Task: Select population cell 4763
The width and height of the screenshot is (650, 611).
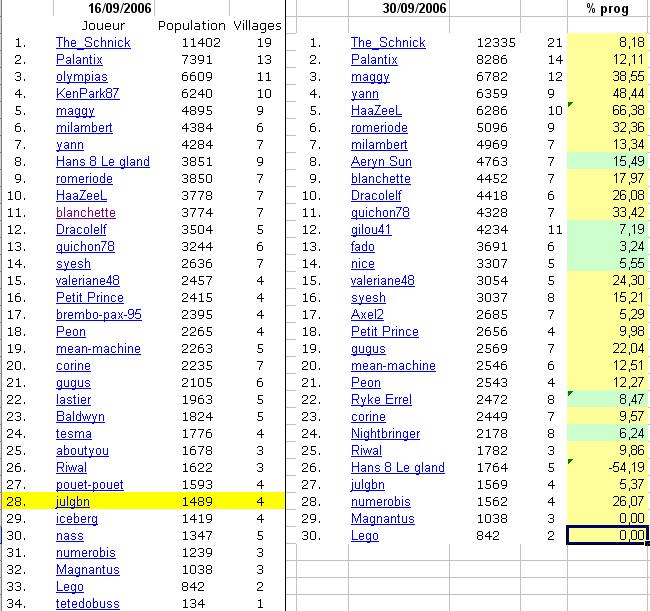Action: point(492,162)
